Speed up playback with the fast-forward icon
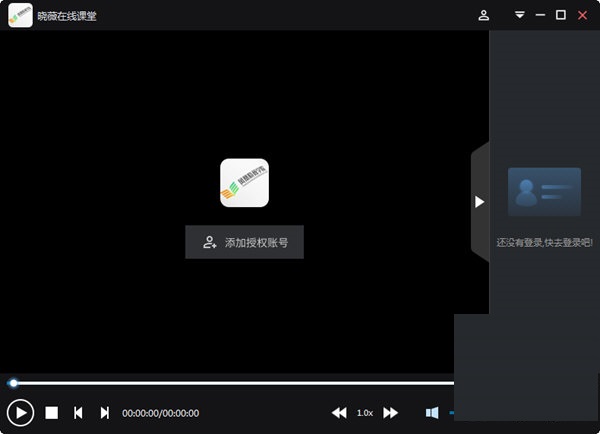Viewport: 600px width, 434px height. [x=391, y=412]
